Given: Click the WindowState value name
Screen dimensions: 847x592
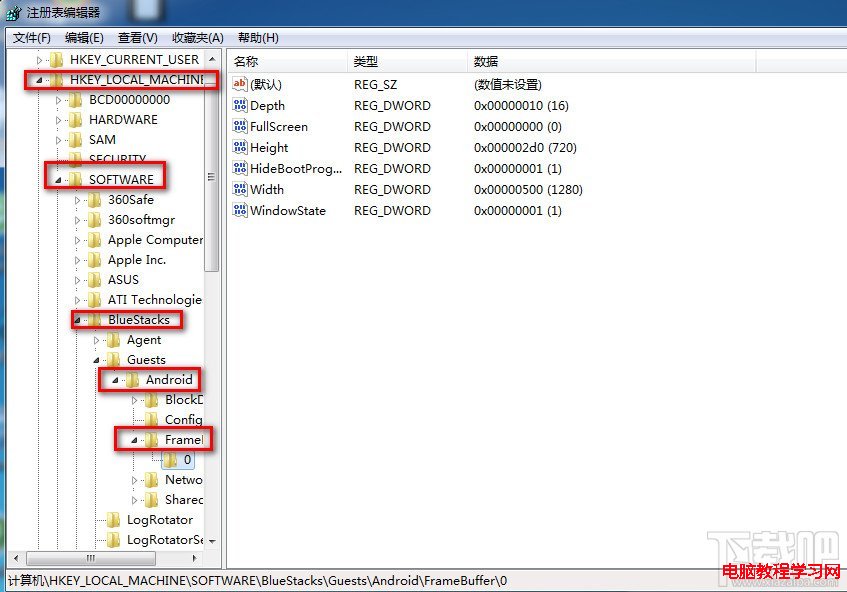Looking at the screenshot, I should pyautogui.click(x=288, y=211).
